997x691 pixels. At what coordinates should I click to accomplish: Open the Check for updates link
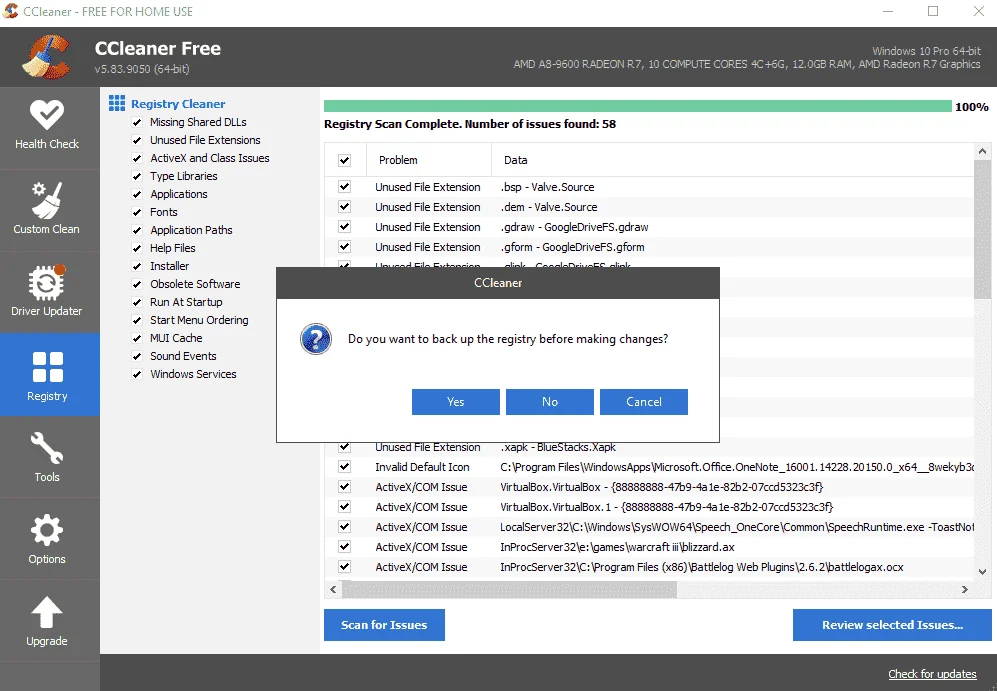point(932,674)
